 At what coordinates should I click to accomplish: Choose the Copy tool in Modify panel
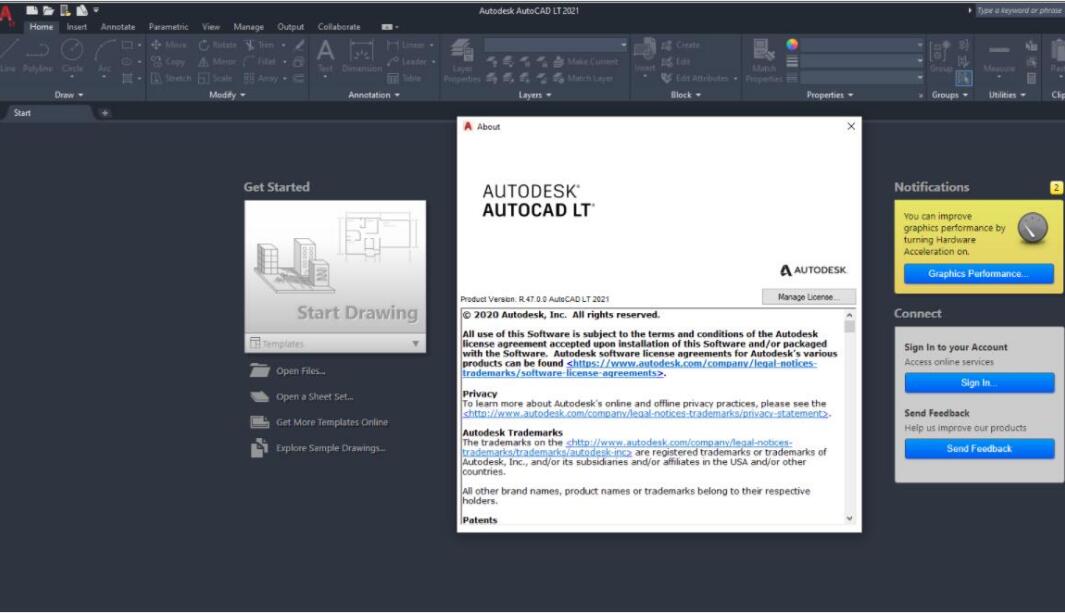pos(168,62)
